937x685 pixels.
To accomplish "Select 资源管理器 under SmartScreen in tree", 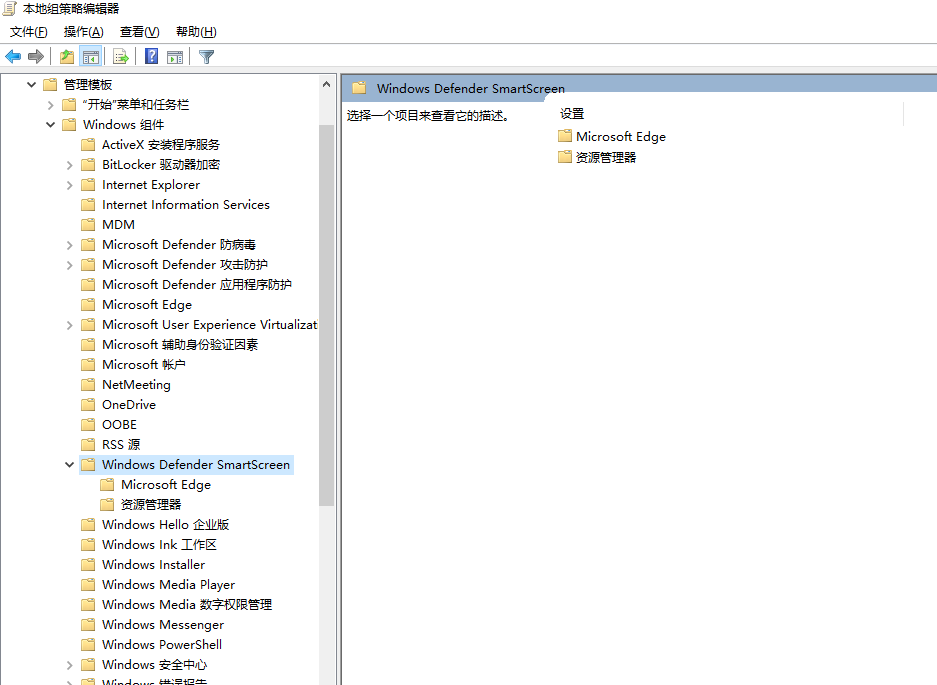I will 151,504.
